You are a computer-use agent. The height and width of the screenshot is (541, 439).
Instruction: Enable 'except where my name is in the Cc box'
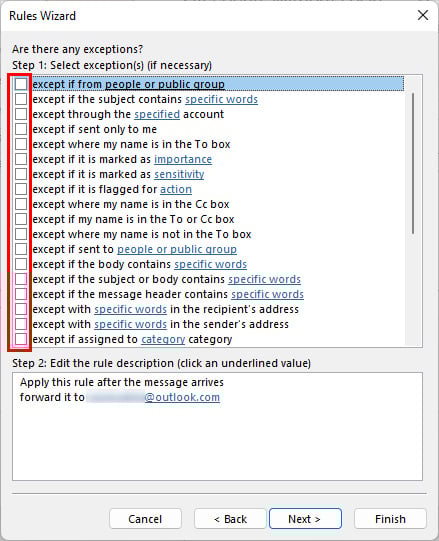point(21,204)
